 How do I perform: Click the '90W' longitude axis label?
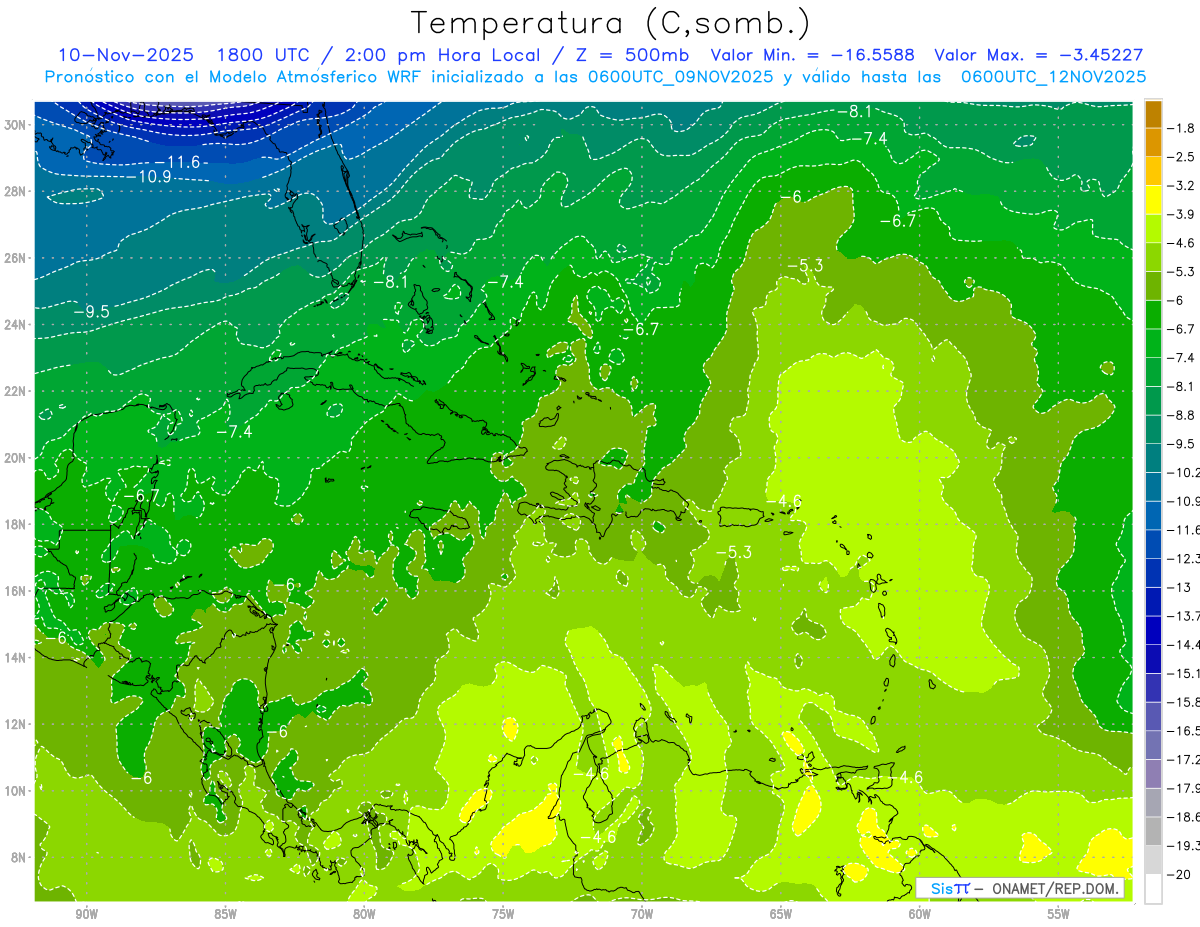[86, 914]
